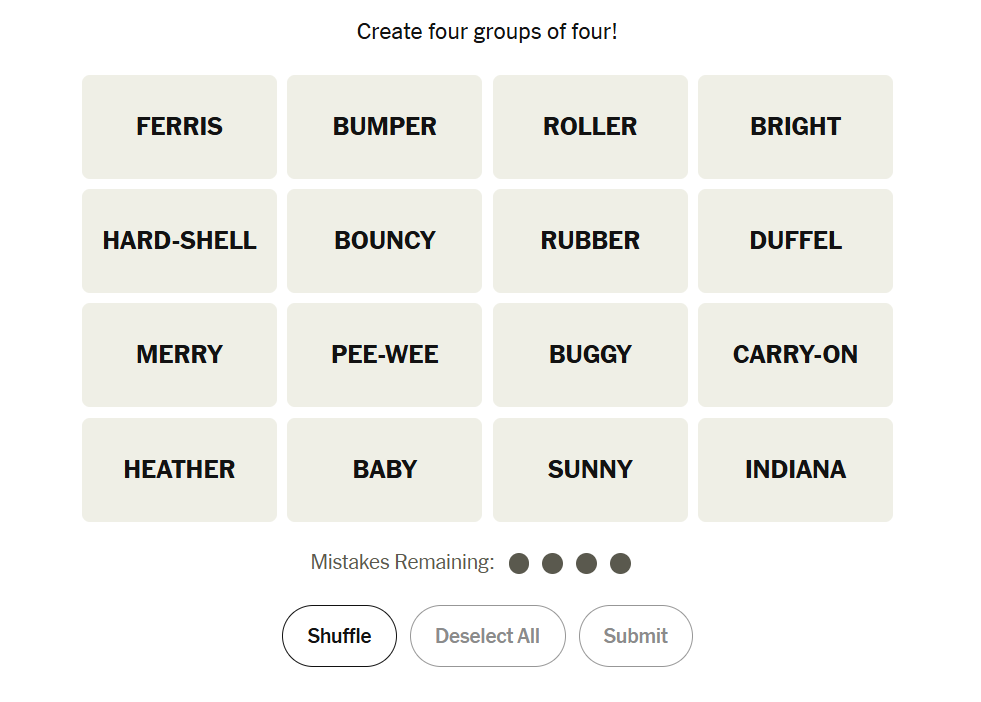
Task: Select the HEATHER tile
Action: tap(179, 470)
